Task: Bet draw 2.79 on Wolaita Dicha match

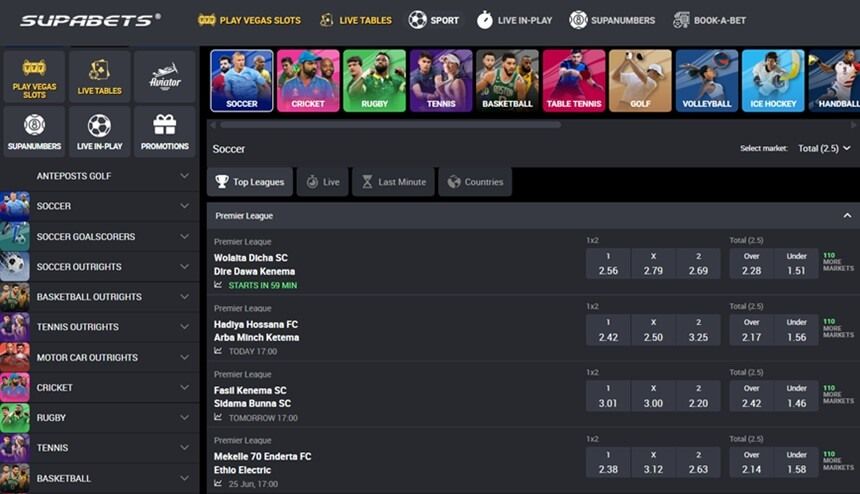Action: (x=653, y=264)
